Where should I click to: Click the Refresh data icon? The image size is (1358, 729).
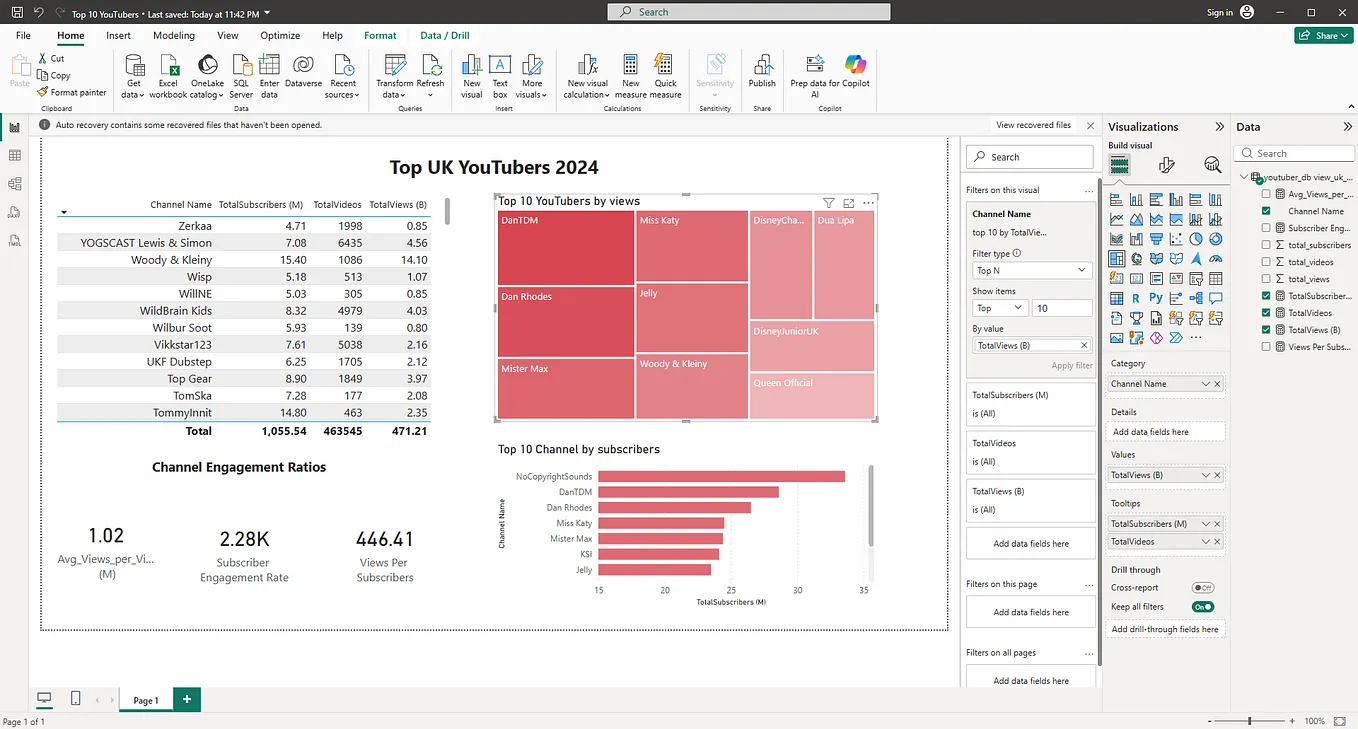[431, 64]
